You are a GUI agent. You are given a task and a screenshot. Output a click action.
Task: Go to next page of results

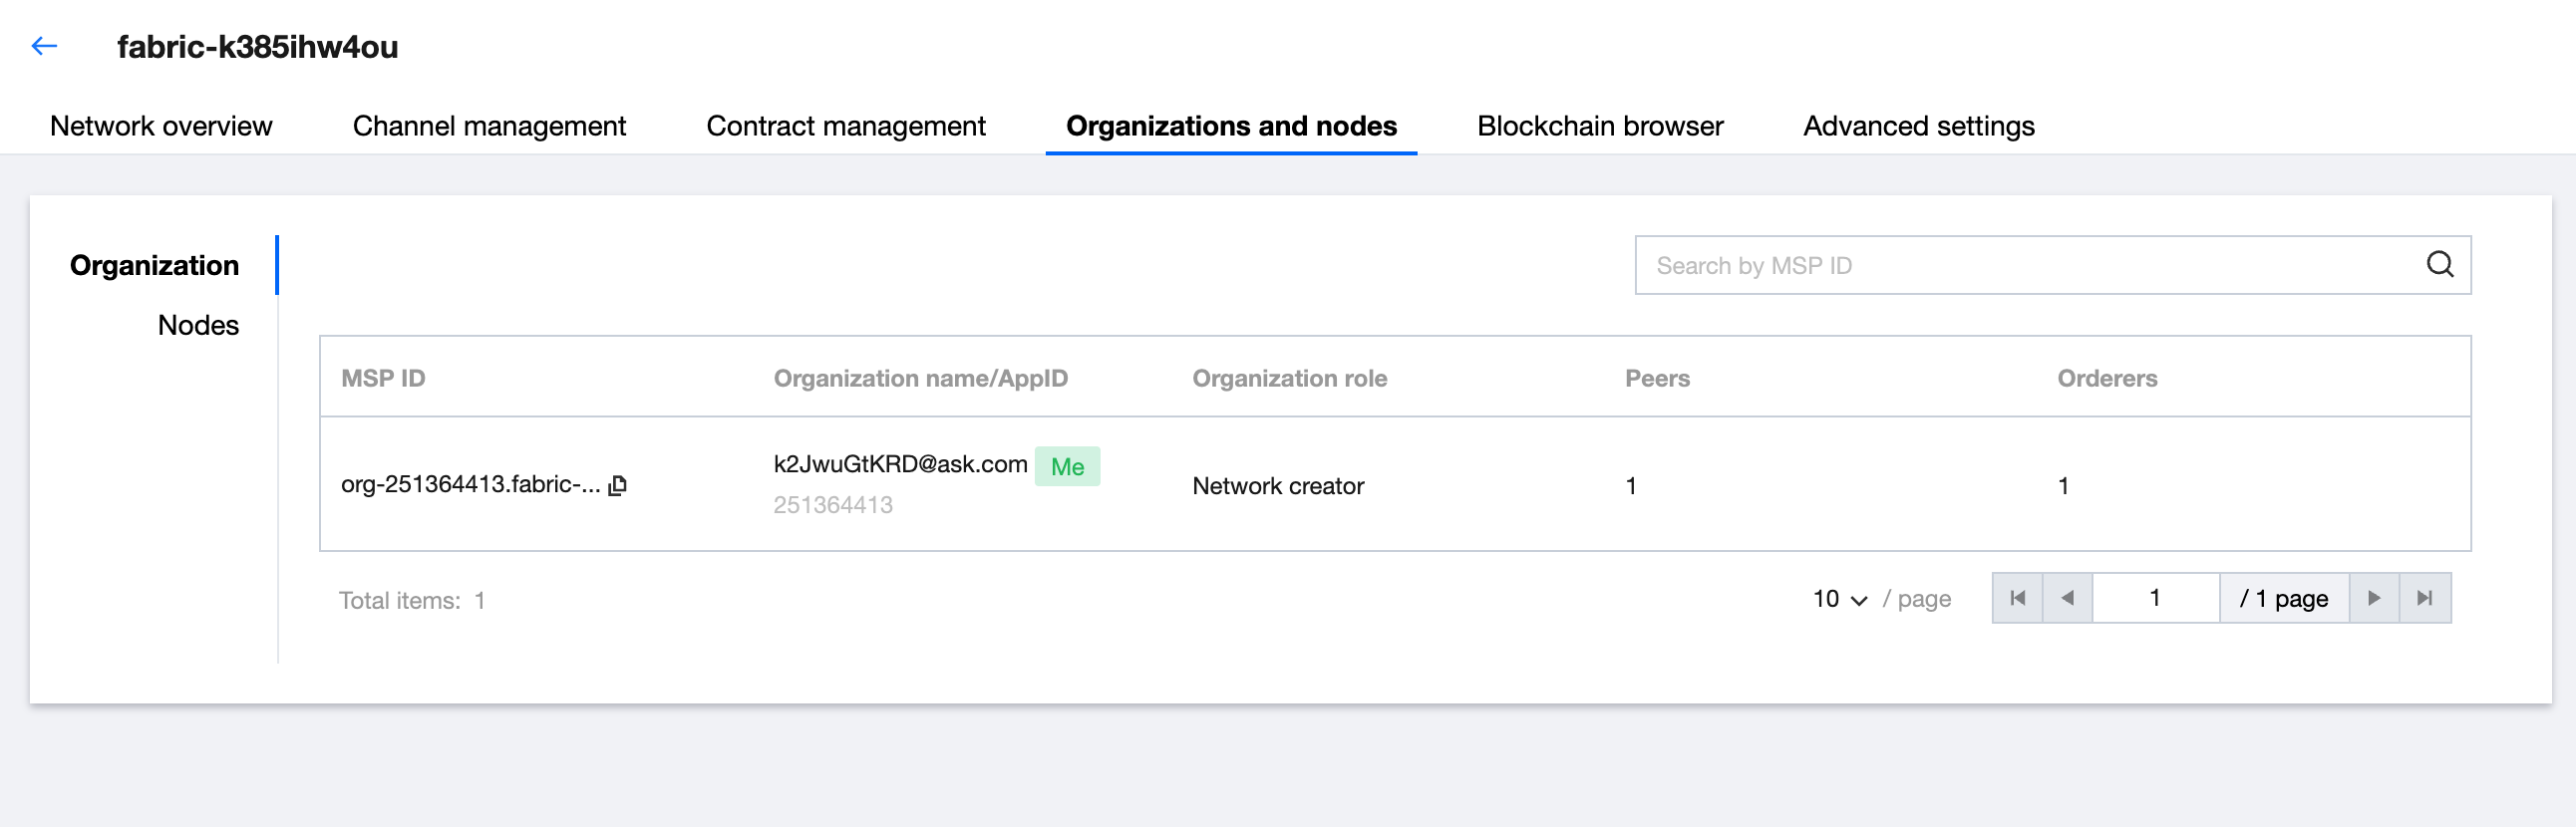point(2373,598)
